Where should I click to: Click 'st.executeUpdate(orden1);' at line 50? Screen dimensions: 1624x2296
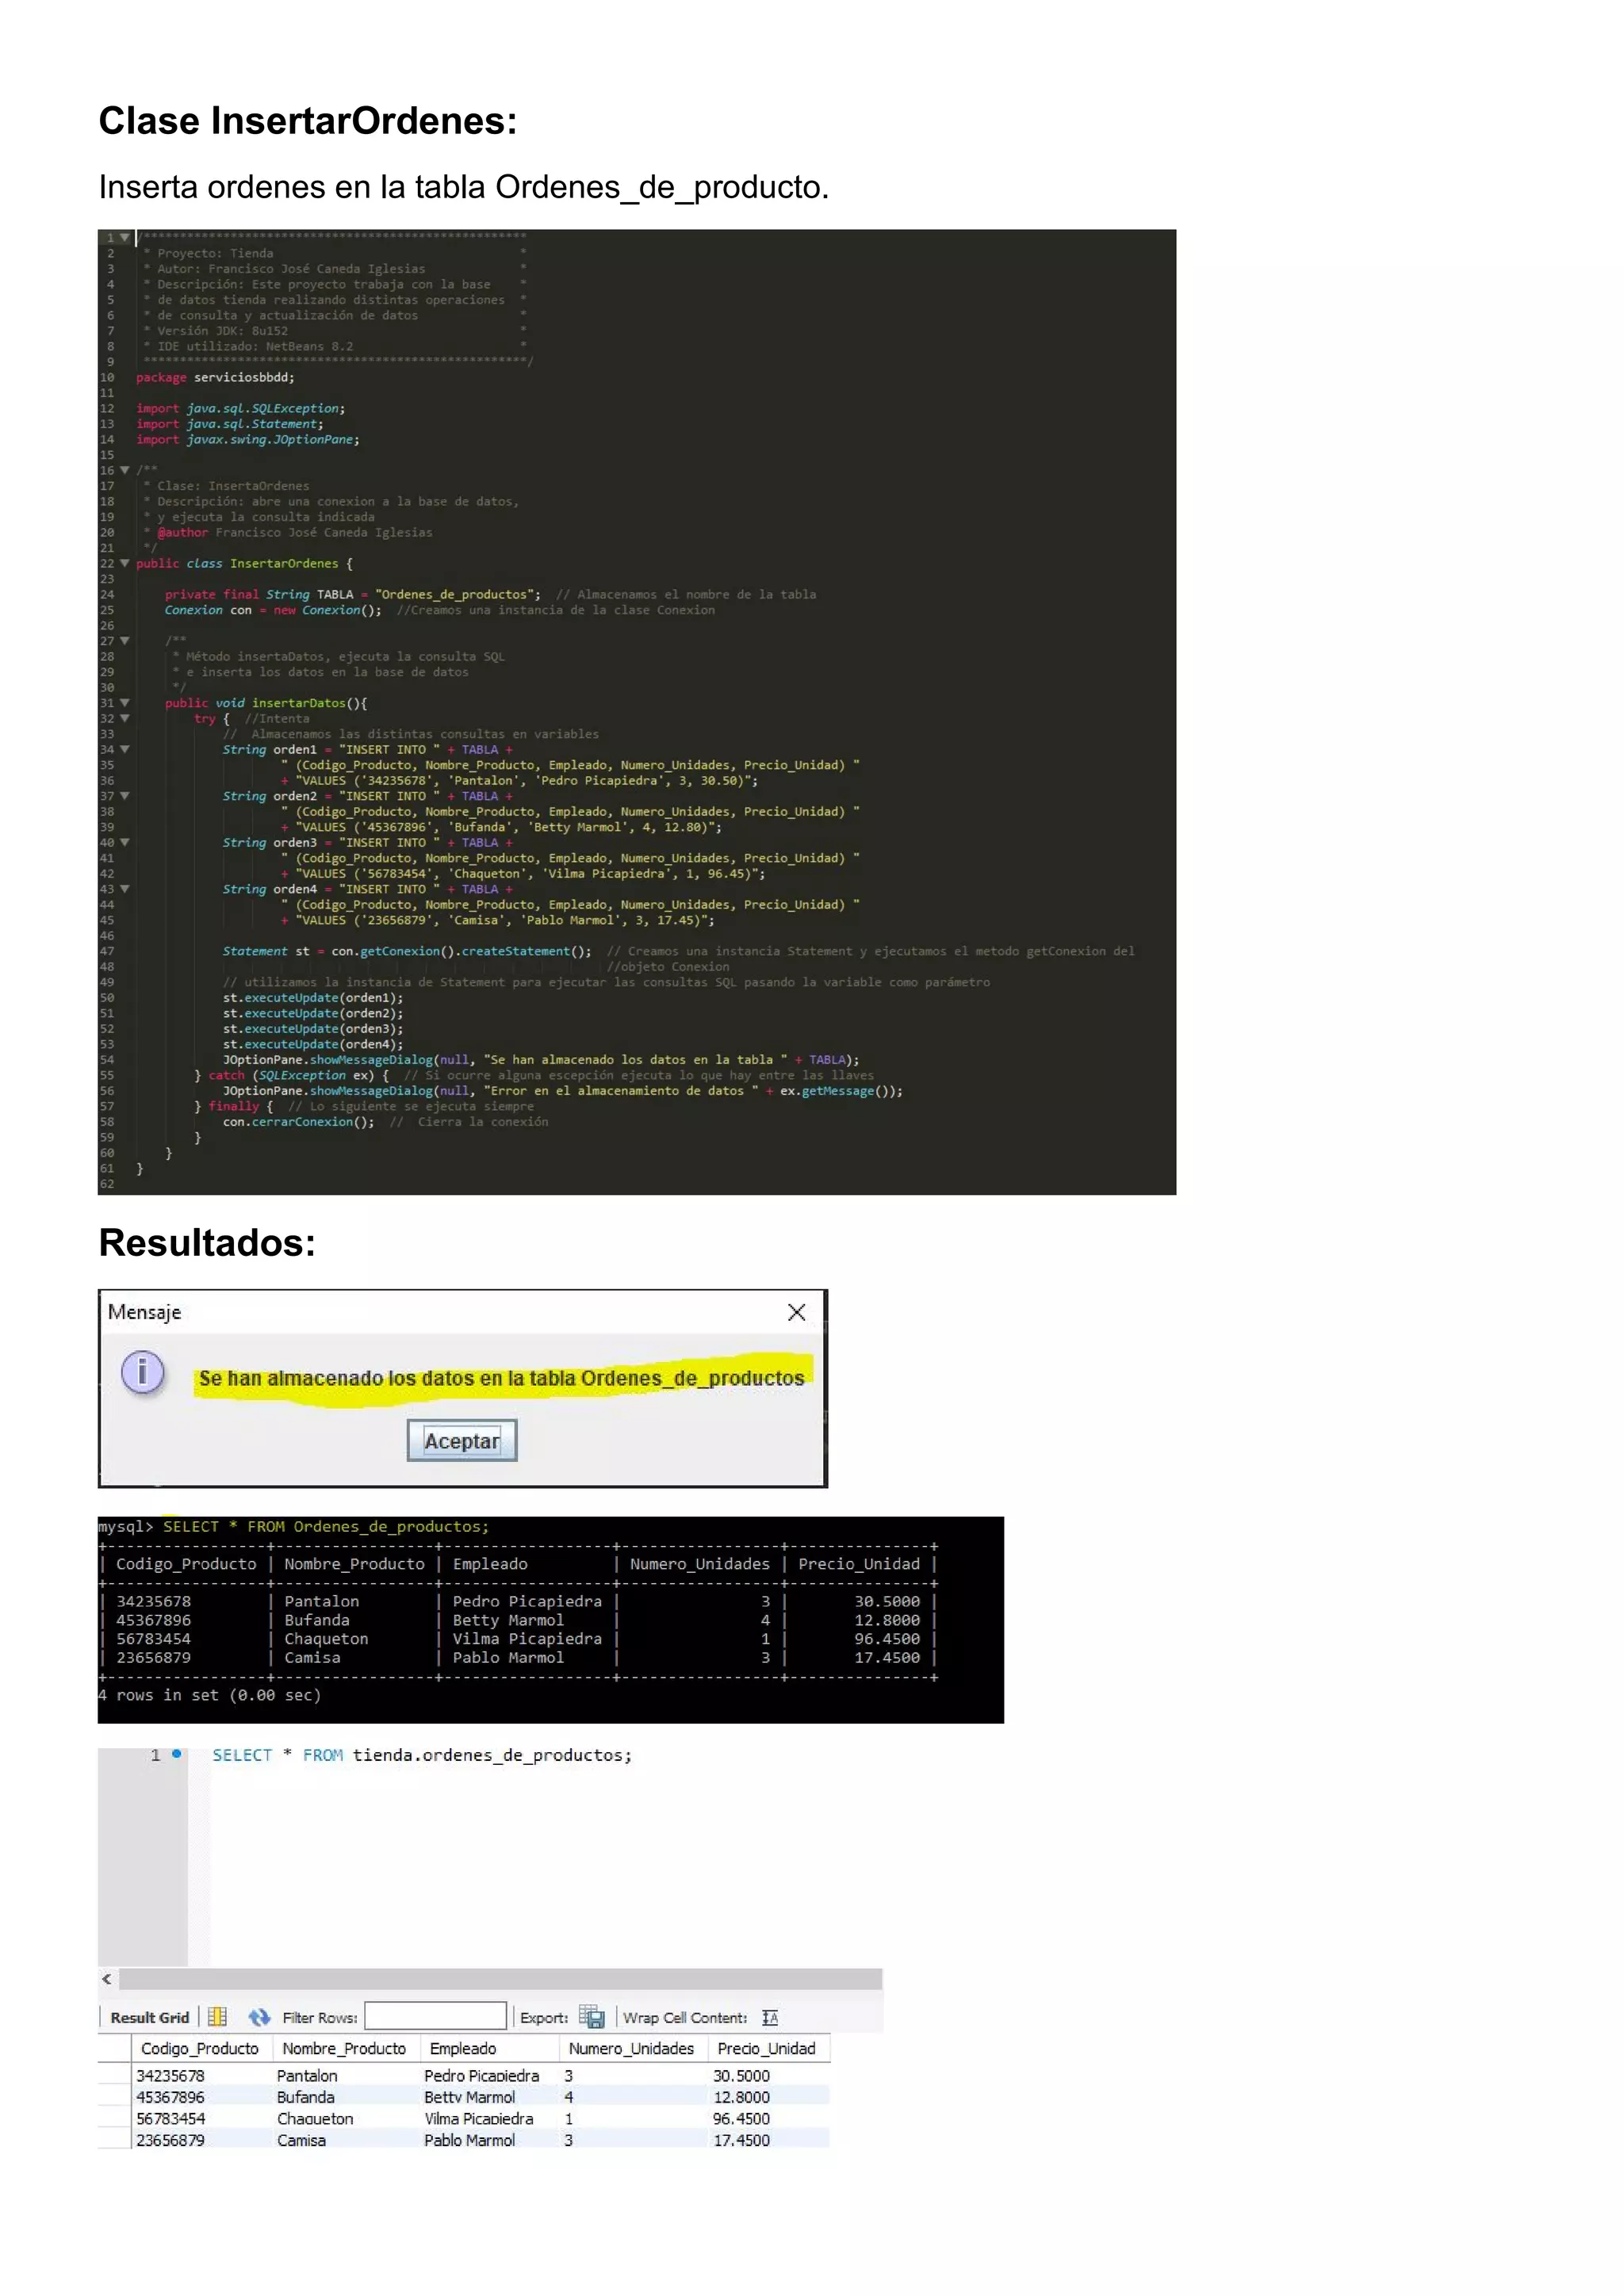click(313, 997)
